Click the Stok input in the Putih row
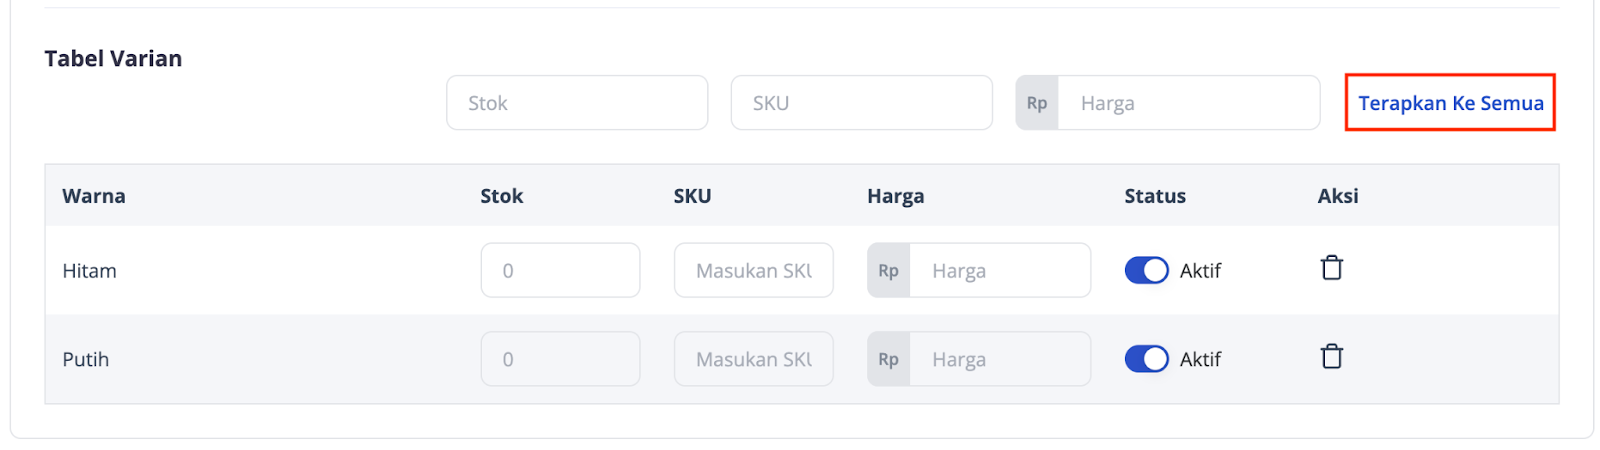This screenshot has height=450, width=1600. tap(560, 359)
